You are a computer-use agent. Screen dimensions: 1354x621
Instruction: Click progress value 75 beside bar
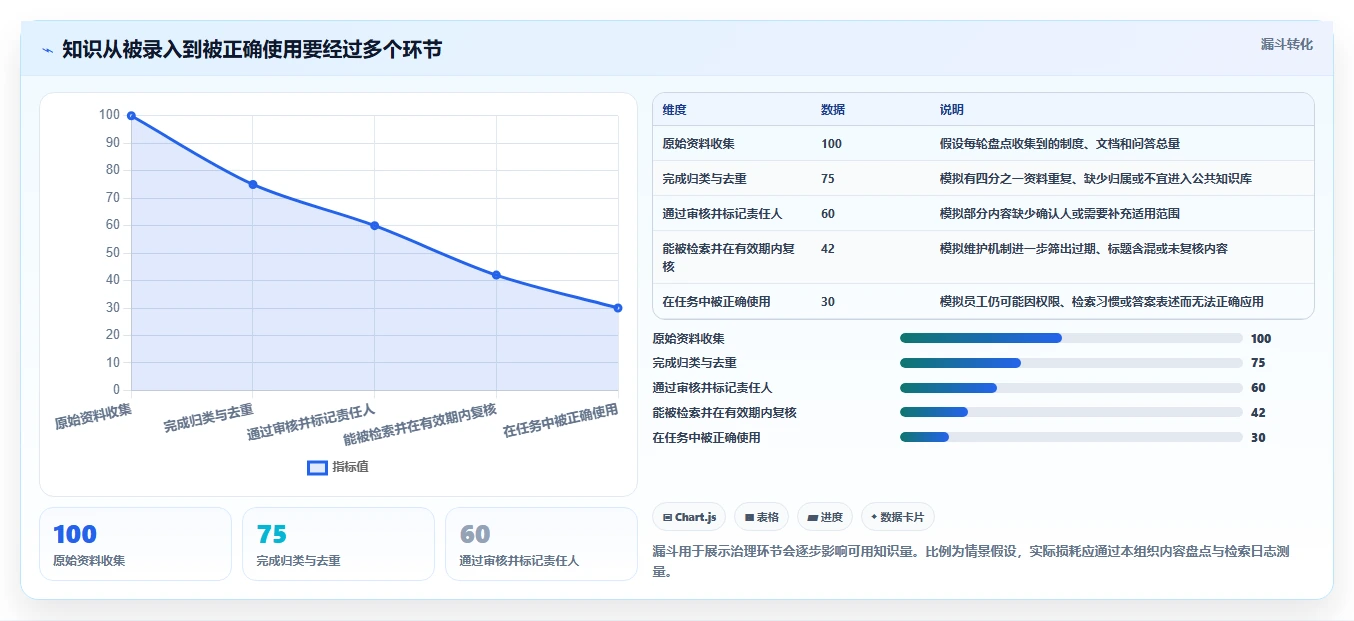point(1258,363)
